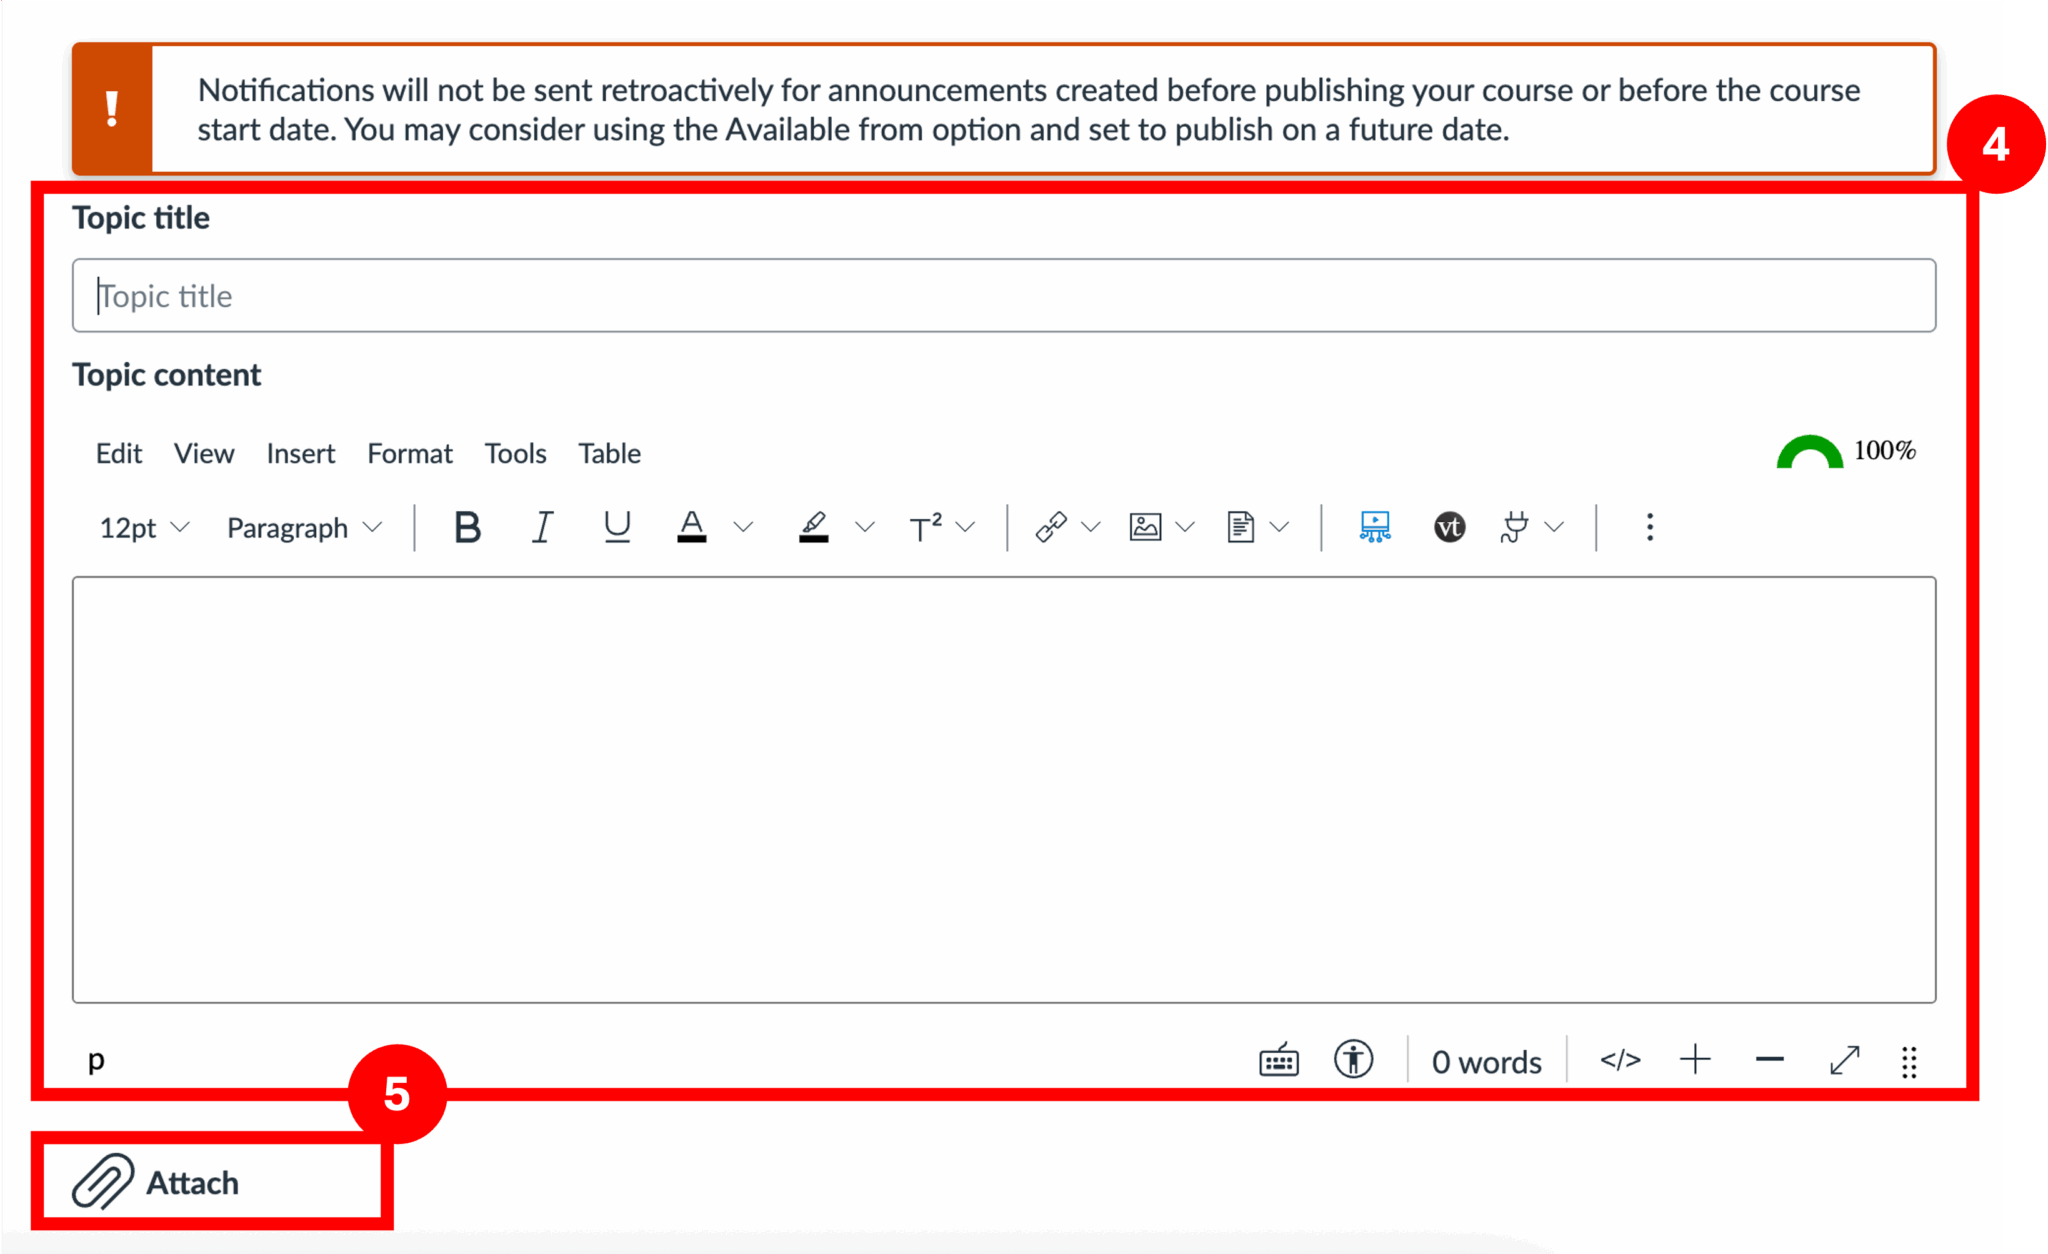Toggle bold formatting

click(x=467, y=527)
